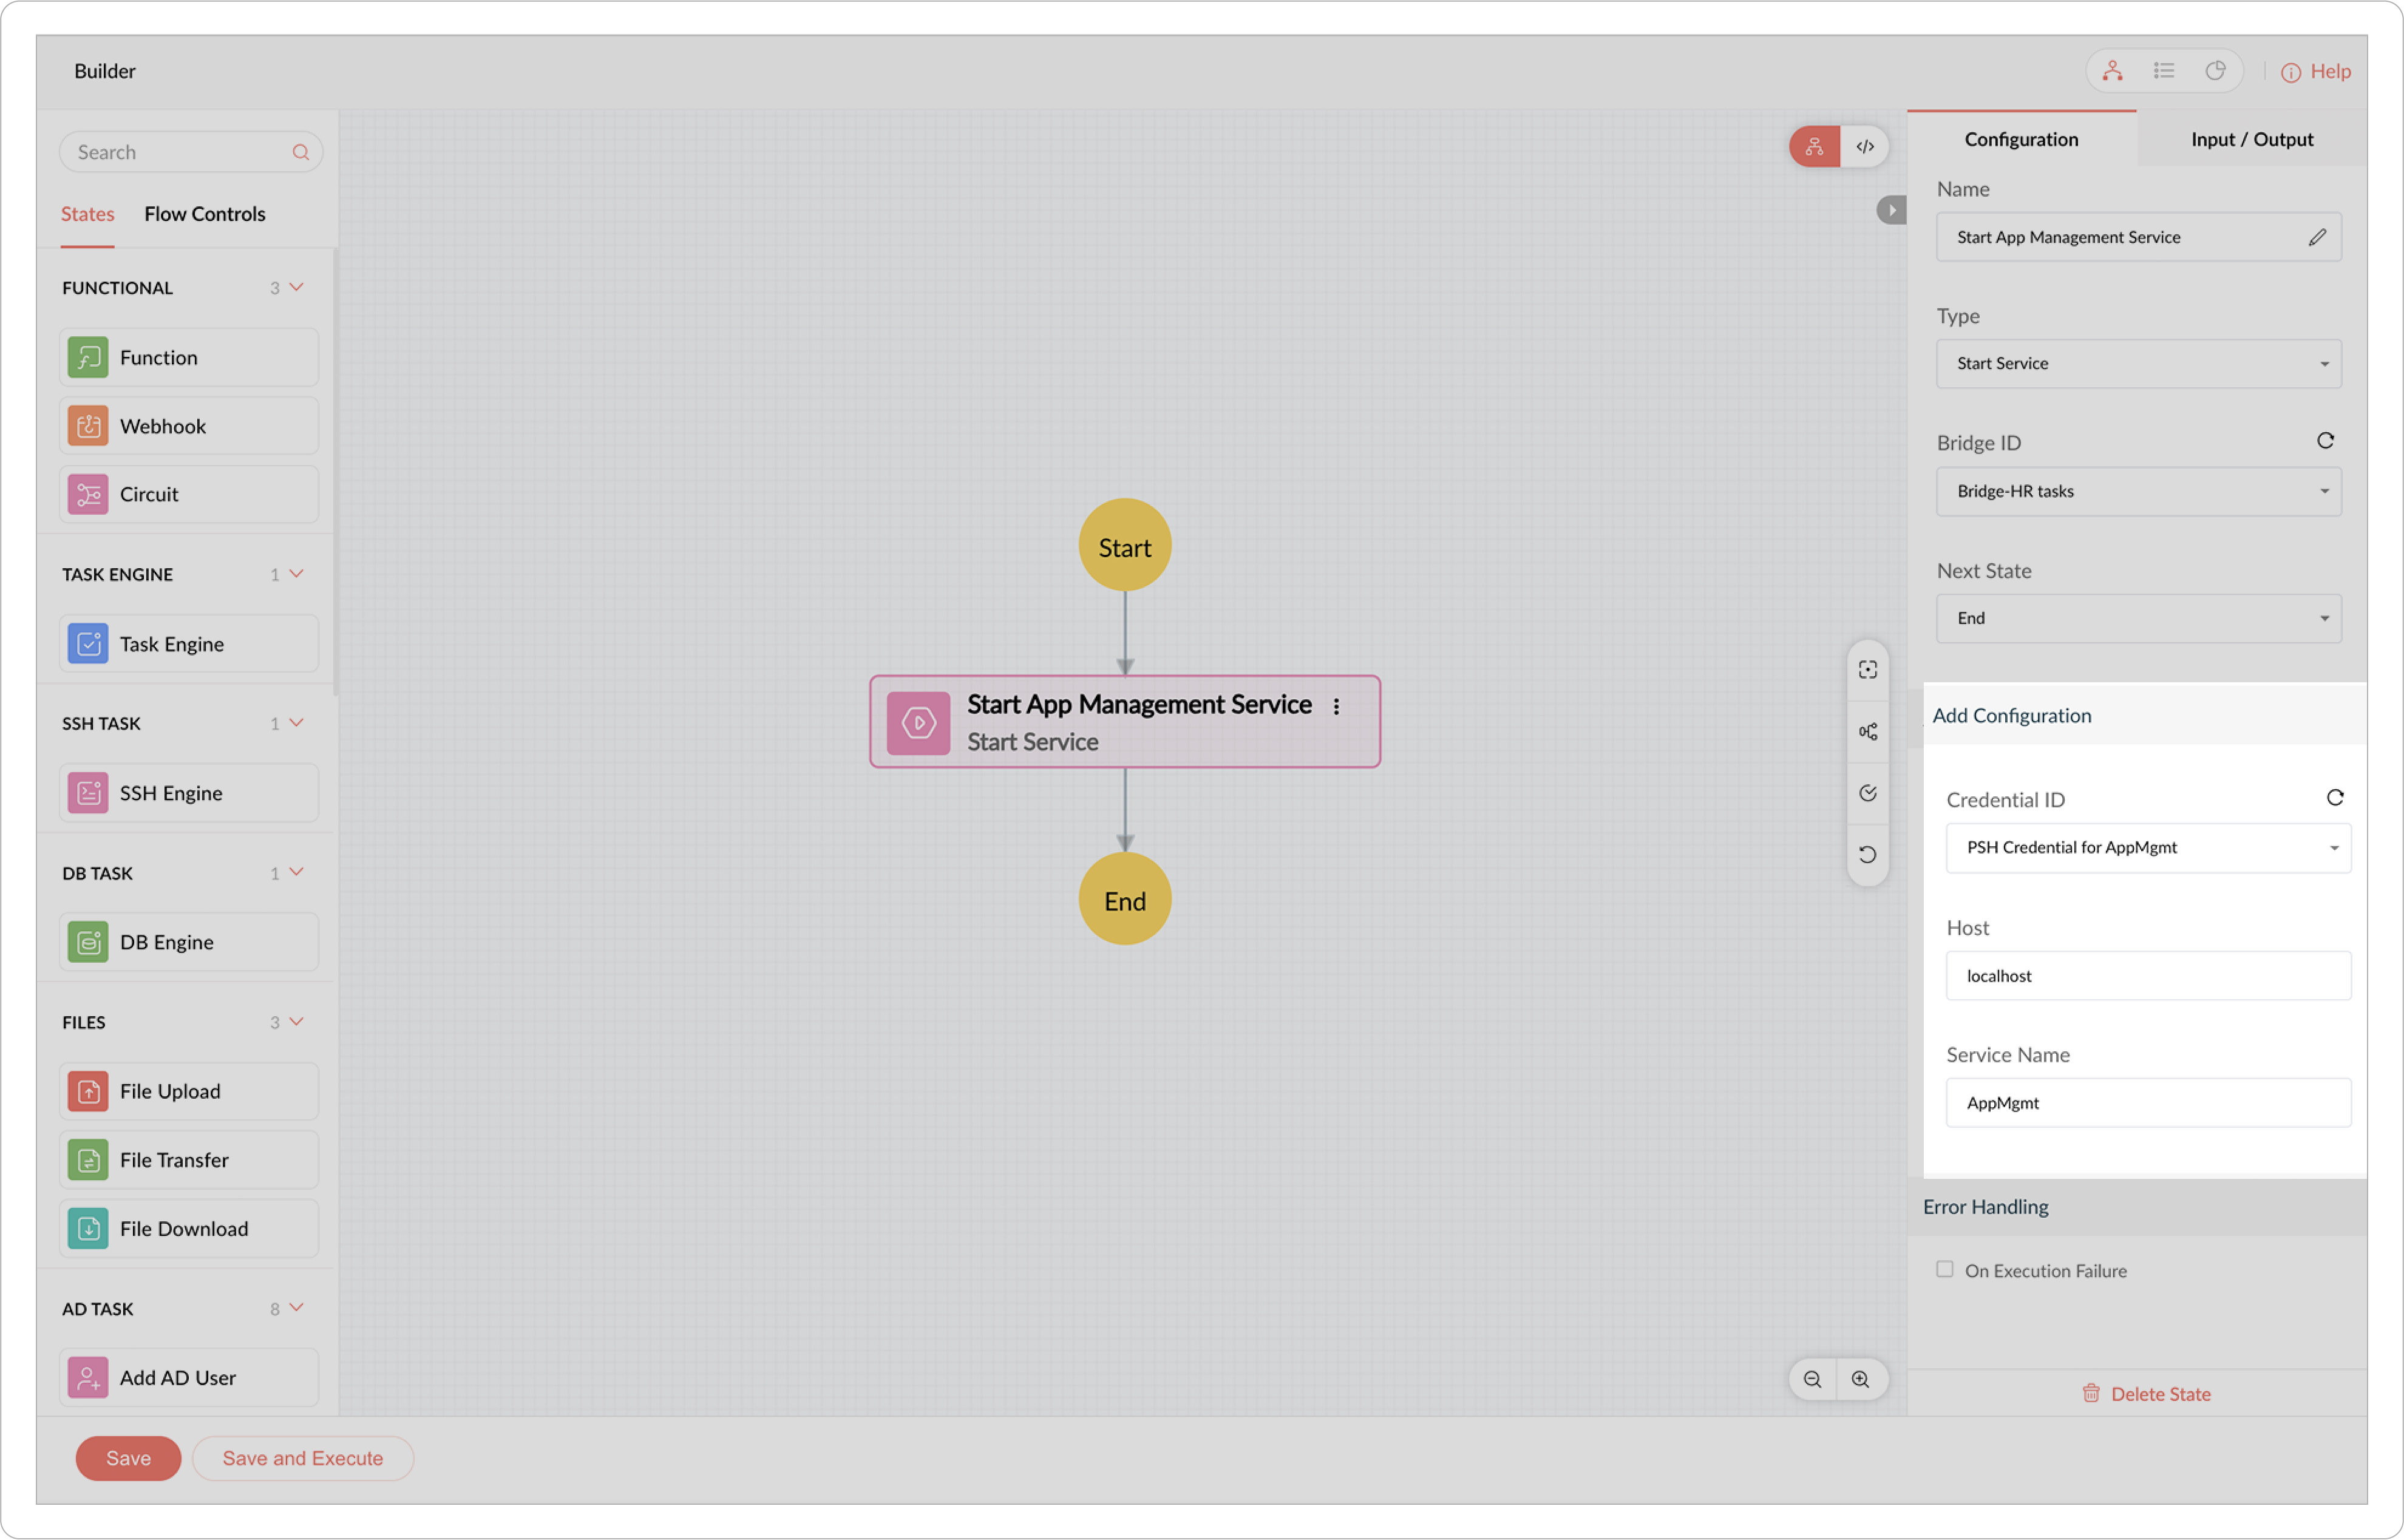Click the zoom in magnifier icon
This screenshot has width=2404, height=1540.
pos(1861,1379)
